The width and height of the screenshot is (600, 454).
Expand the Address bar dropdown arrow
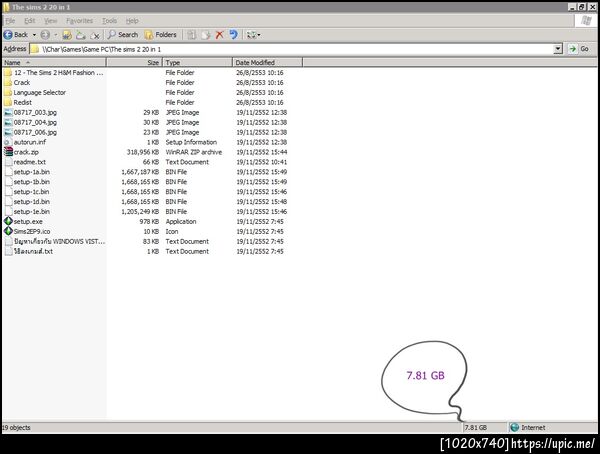[558, 49]
